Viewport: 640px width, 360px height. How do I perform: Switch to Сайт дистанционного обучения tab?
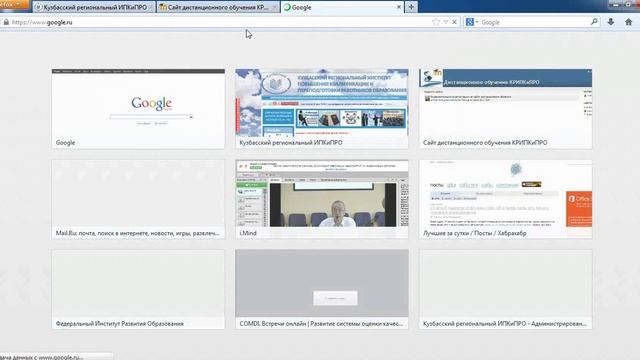click(218, 7)
